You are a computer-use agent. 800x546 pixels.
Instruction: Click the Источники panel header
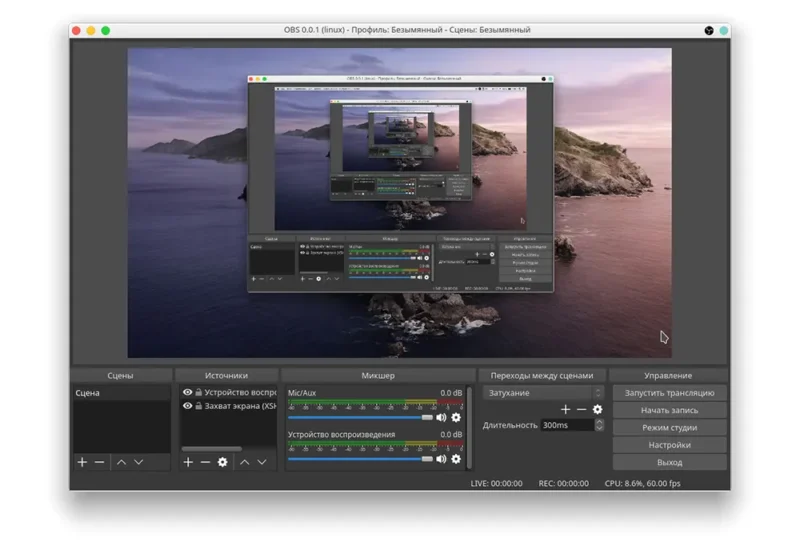pos(227,376)
